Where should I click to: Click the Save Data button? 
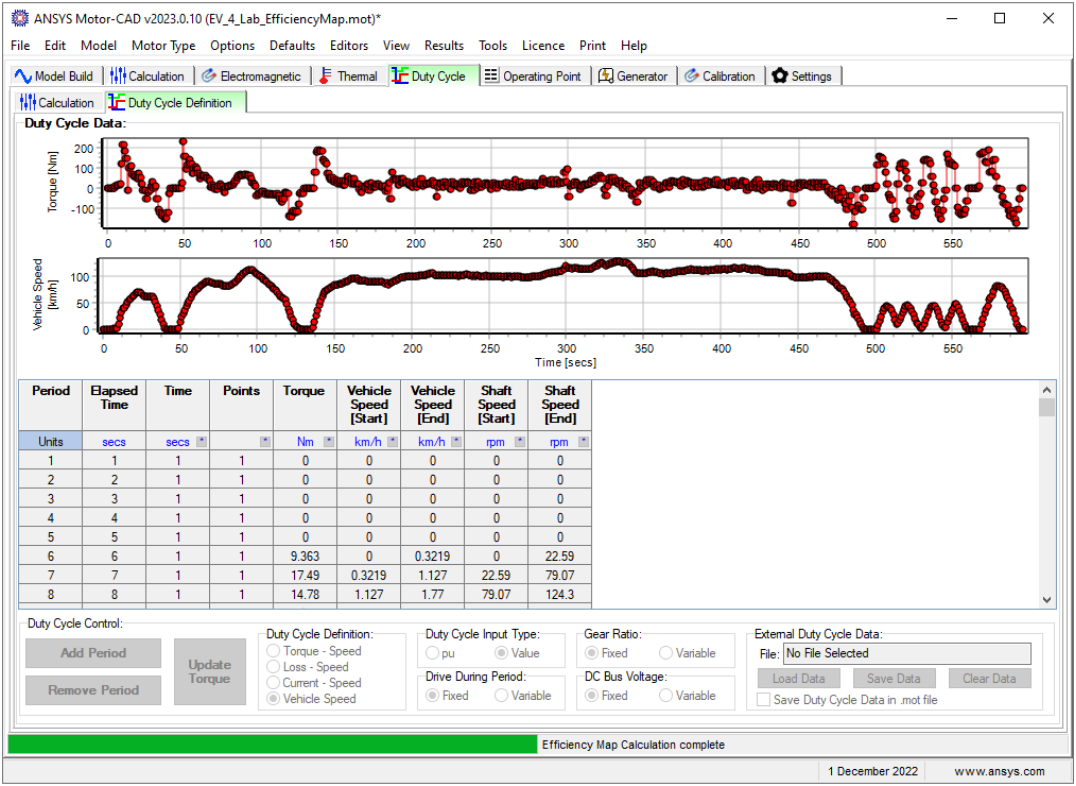coord(894,678)
